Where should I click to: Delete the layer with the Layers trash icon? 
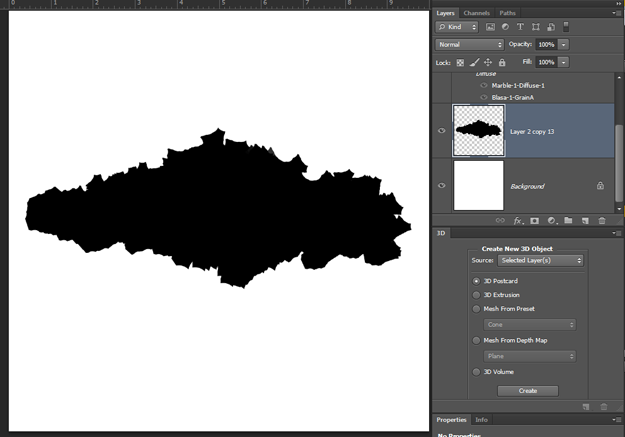[x=602, y=220]
